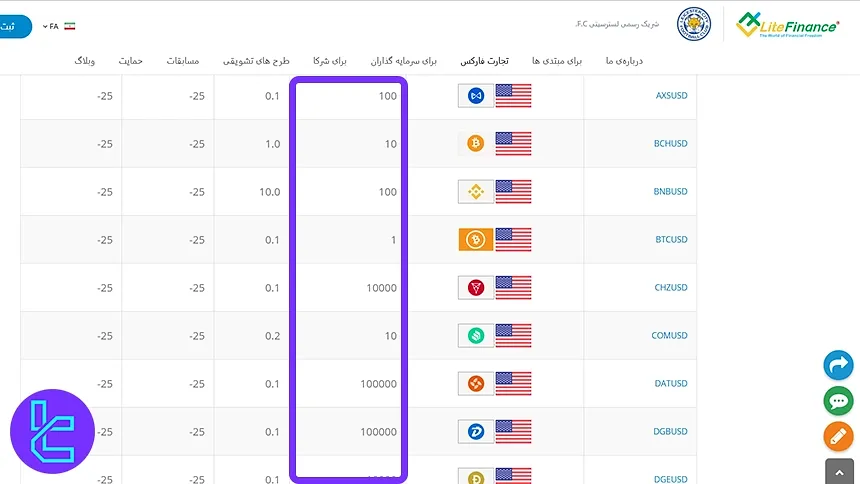Open the CHZUSD symbol link
Screen dimensions: 860x484
click(670, 288)
